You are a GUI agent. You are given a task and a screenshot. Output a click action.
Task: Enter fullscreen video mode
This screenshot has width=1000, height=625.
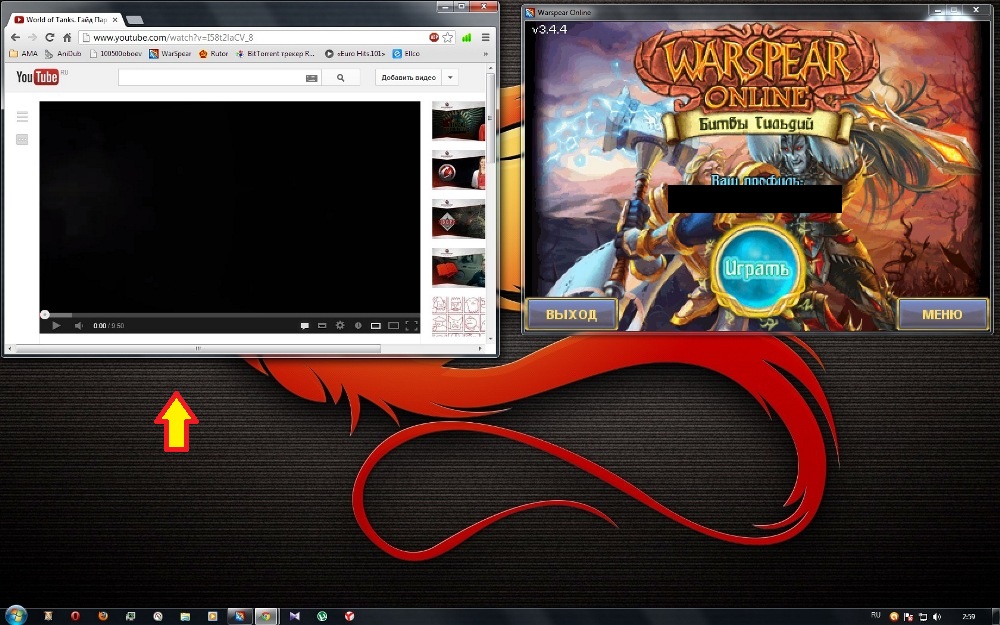click(x=411, y=325)
